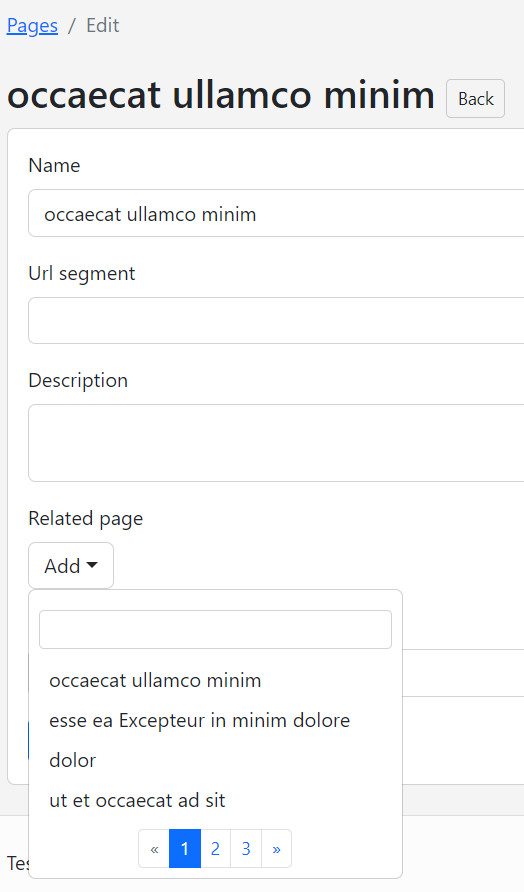The width and height of the screenshot is (524, 892).
Task: Click the Description label
Action: coord(78,380)
